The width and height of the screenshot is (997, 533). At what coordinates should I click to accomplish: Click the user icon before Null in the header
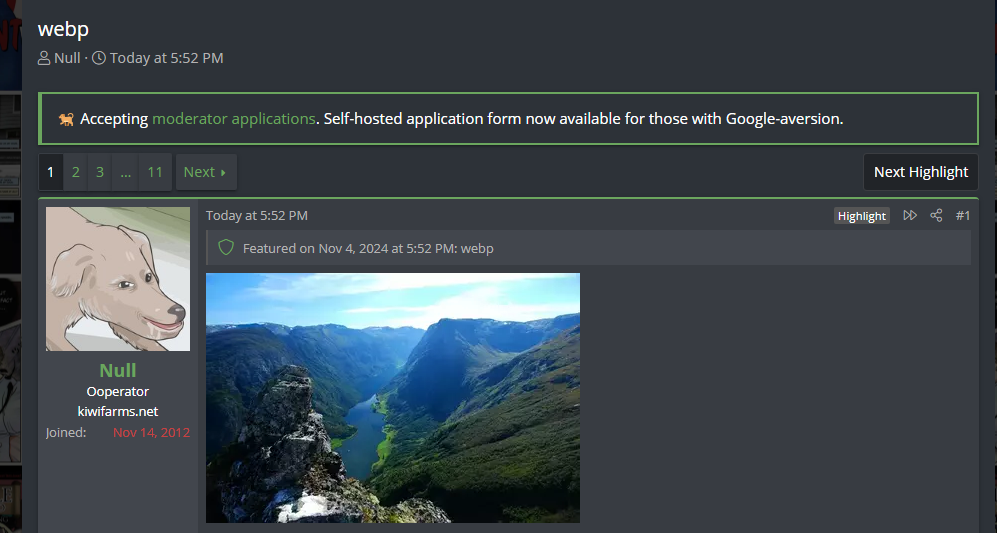(44, 58)
